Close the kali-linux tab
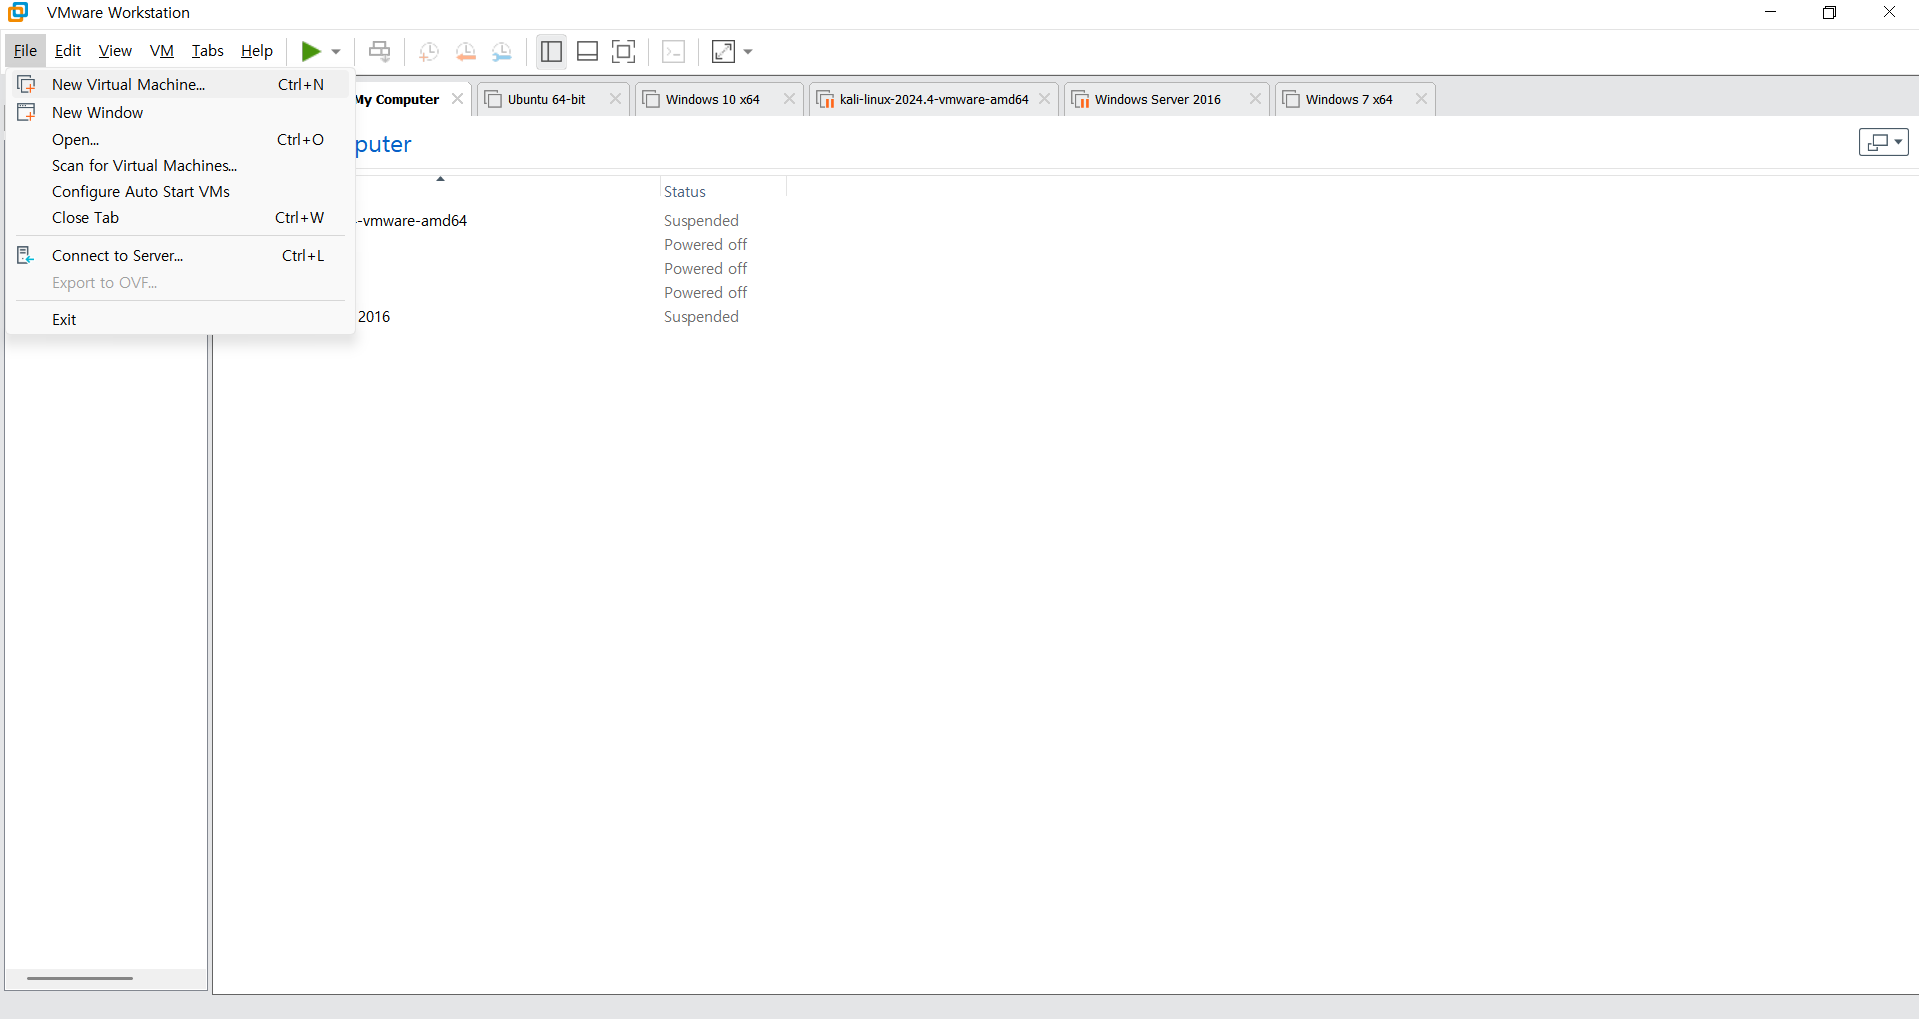 point(1044,98)
